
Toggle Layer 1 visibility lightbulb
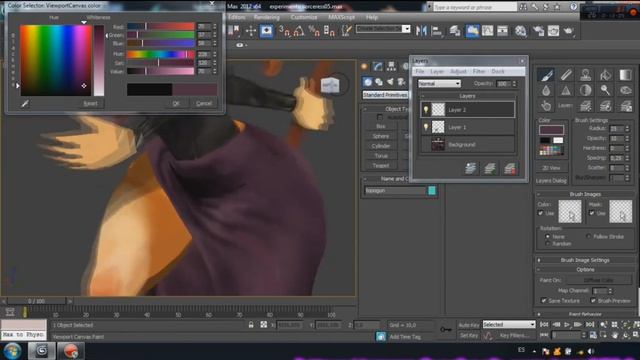pyautogui.click(x=426, y=127)
